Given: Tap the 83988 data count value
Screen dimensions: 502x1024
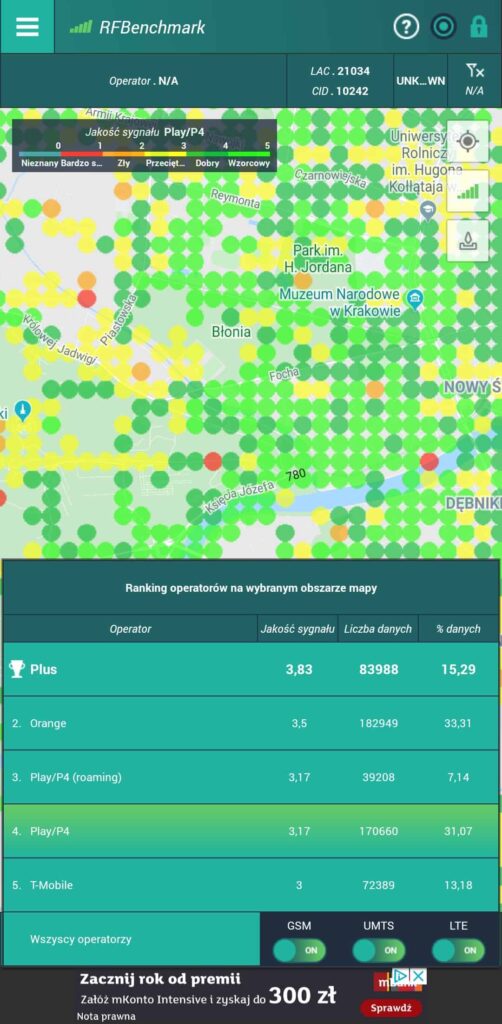Looking at the screenshot, I should pyautogui.click(x=379, y=669).
